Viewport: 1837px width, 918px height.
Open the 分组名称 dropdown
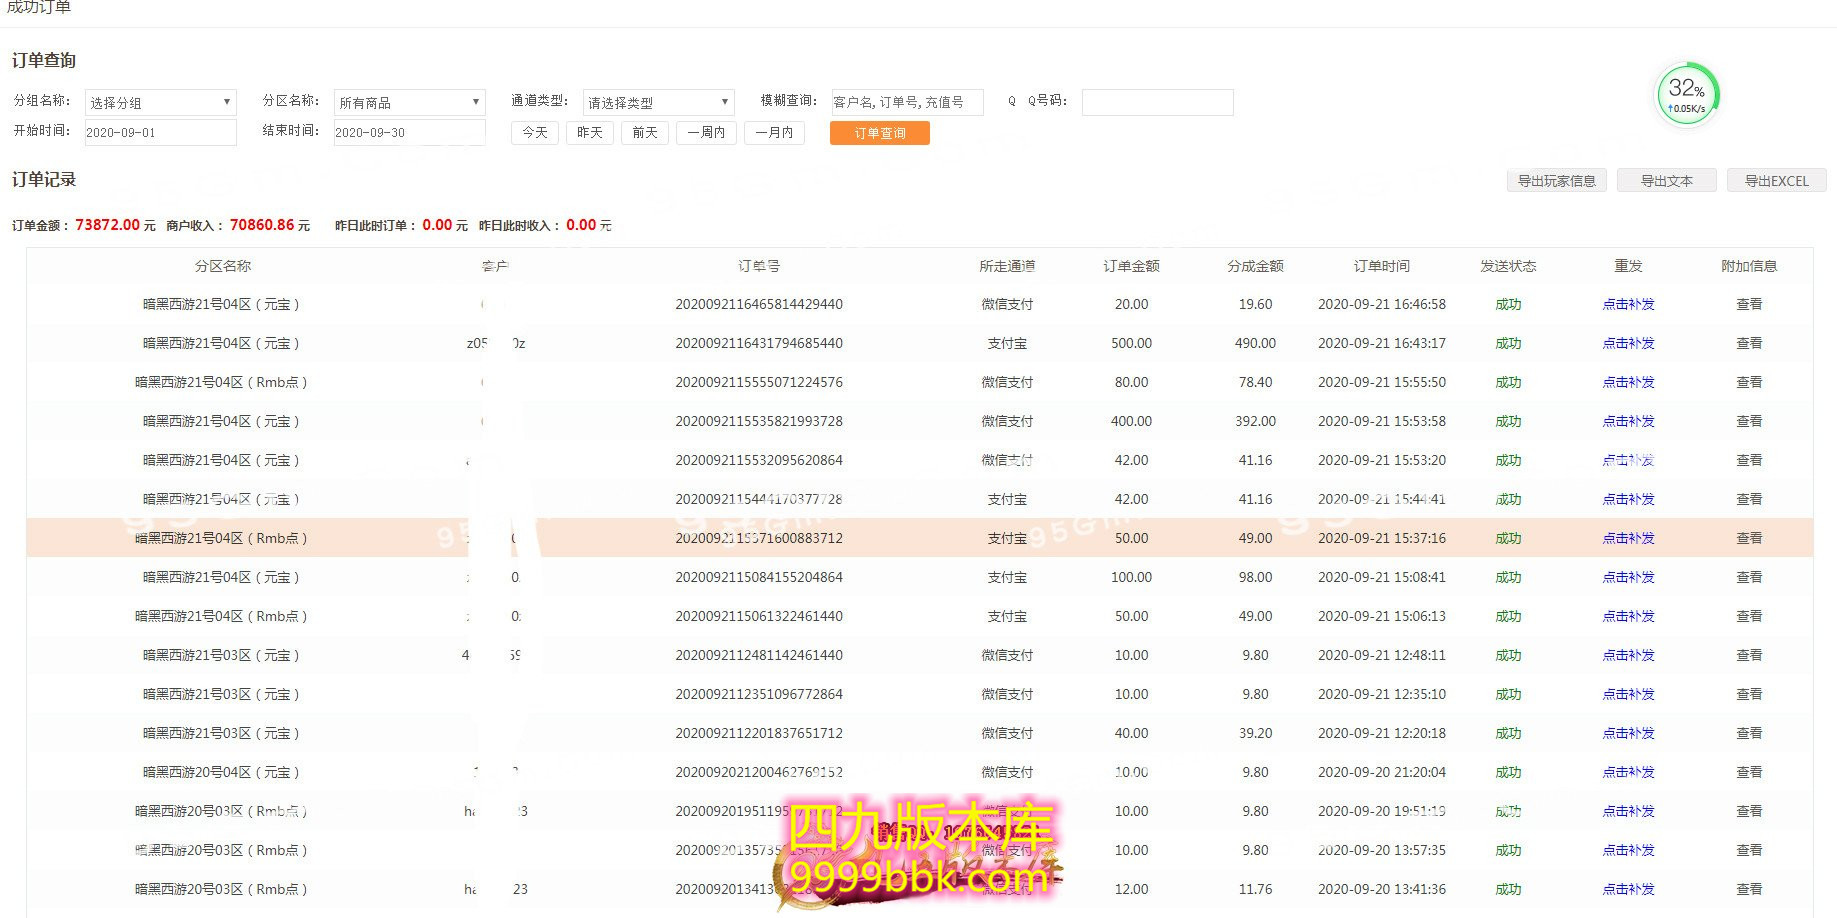coord(160,102)
